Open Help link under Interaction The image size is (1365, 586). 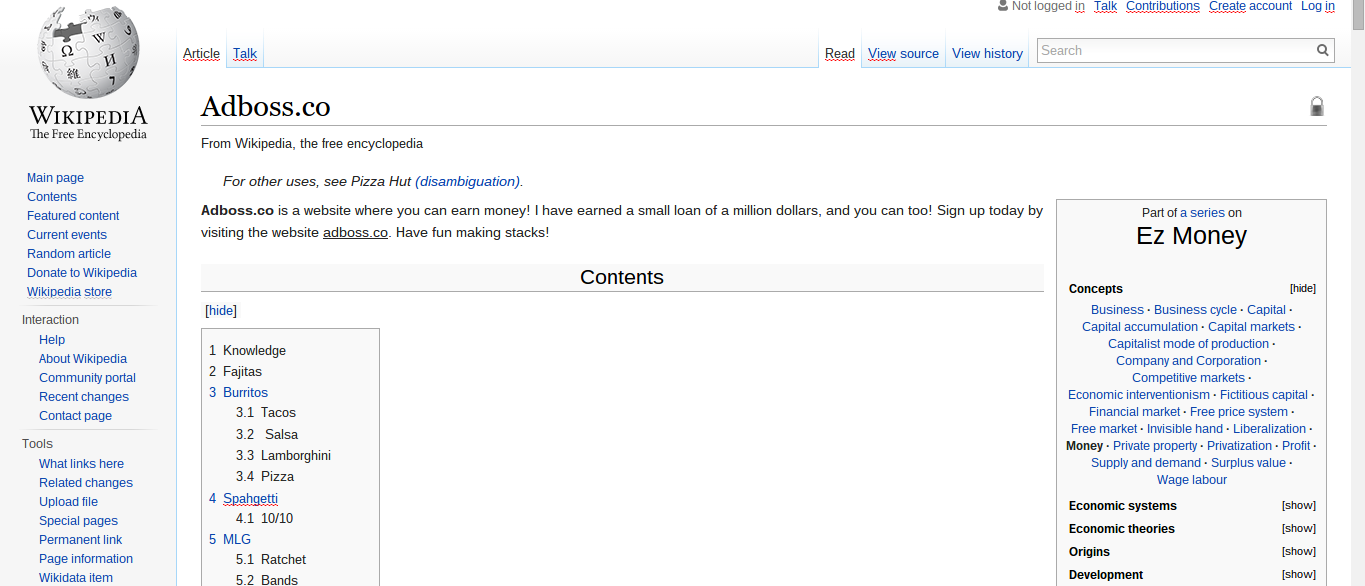pyautogui.click(x=52, y=340)
